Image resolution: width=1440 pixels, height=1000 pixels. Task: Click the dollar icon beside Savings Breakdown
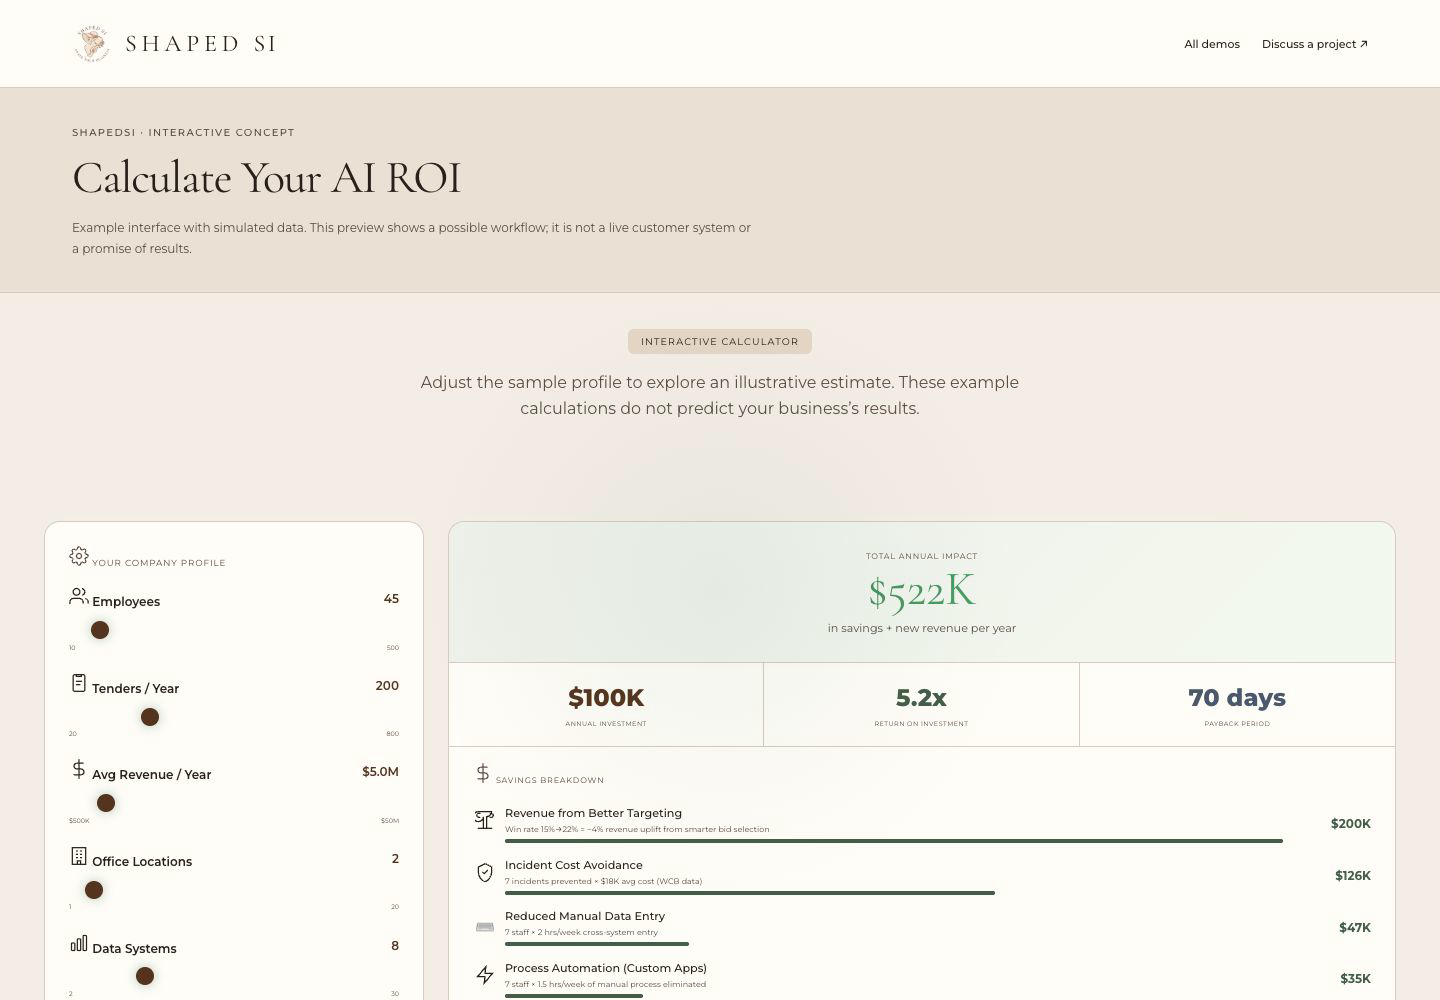click(x=483, y=773)
